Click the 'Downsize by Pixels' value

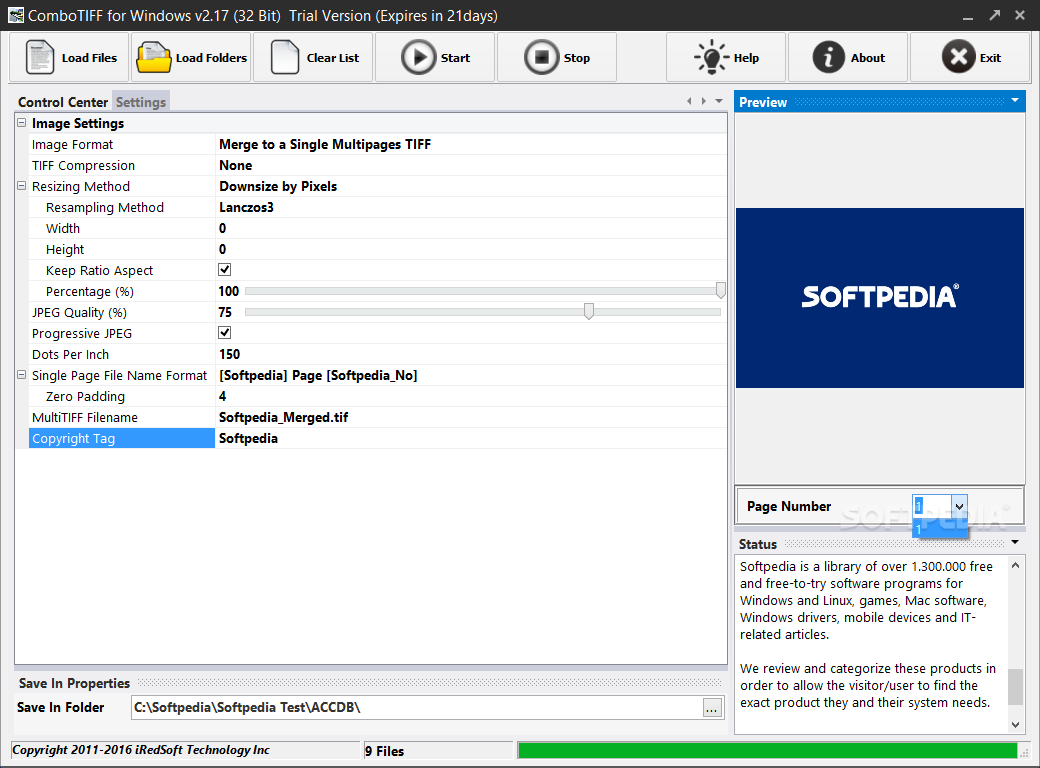tap(278, 186)
